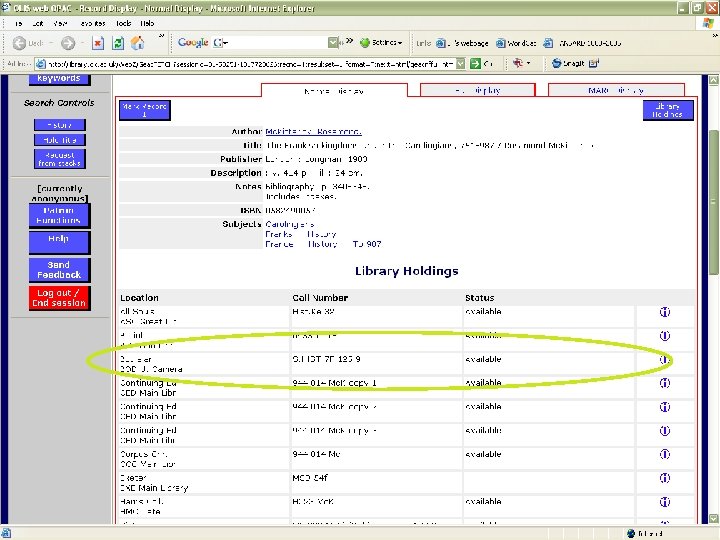
Task: Click the Windows flag logo in the menu bar
Action: 708,23
